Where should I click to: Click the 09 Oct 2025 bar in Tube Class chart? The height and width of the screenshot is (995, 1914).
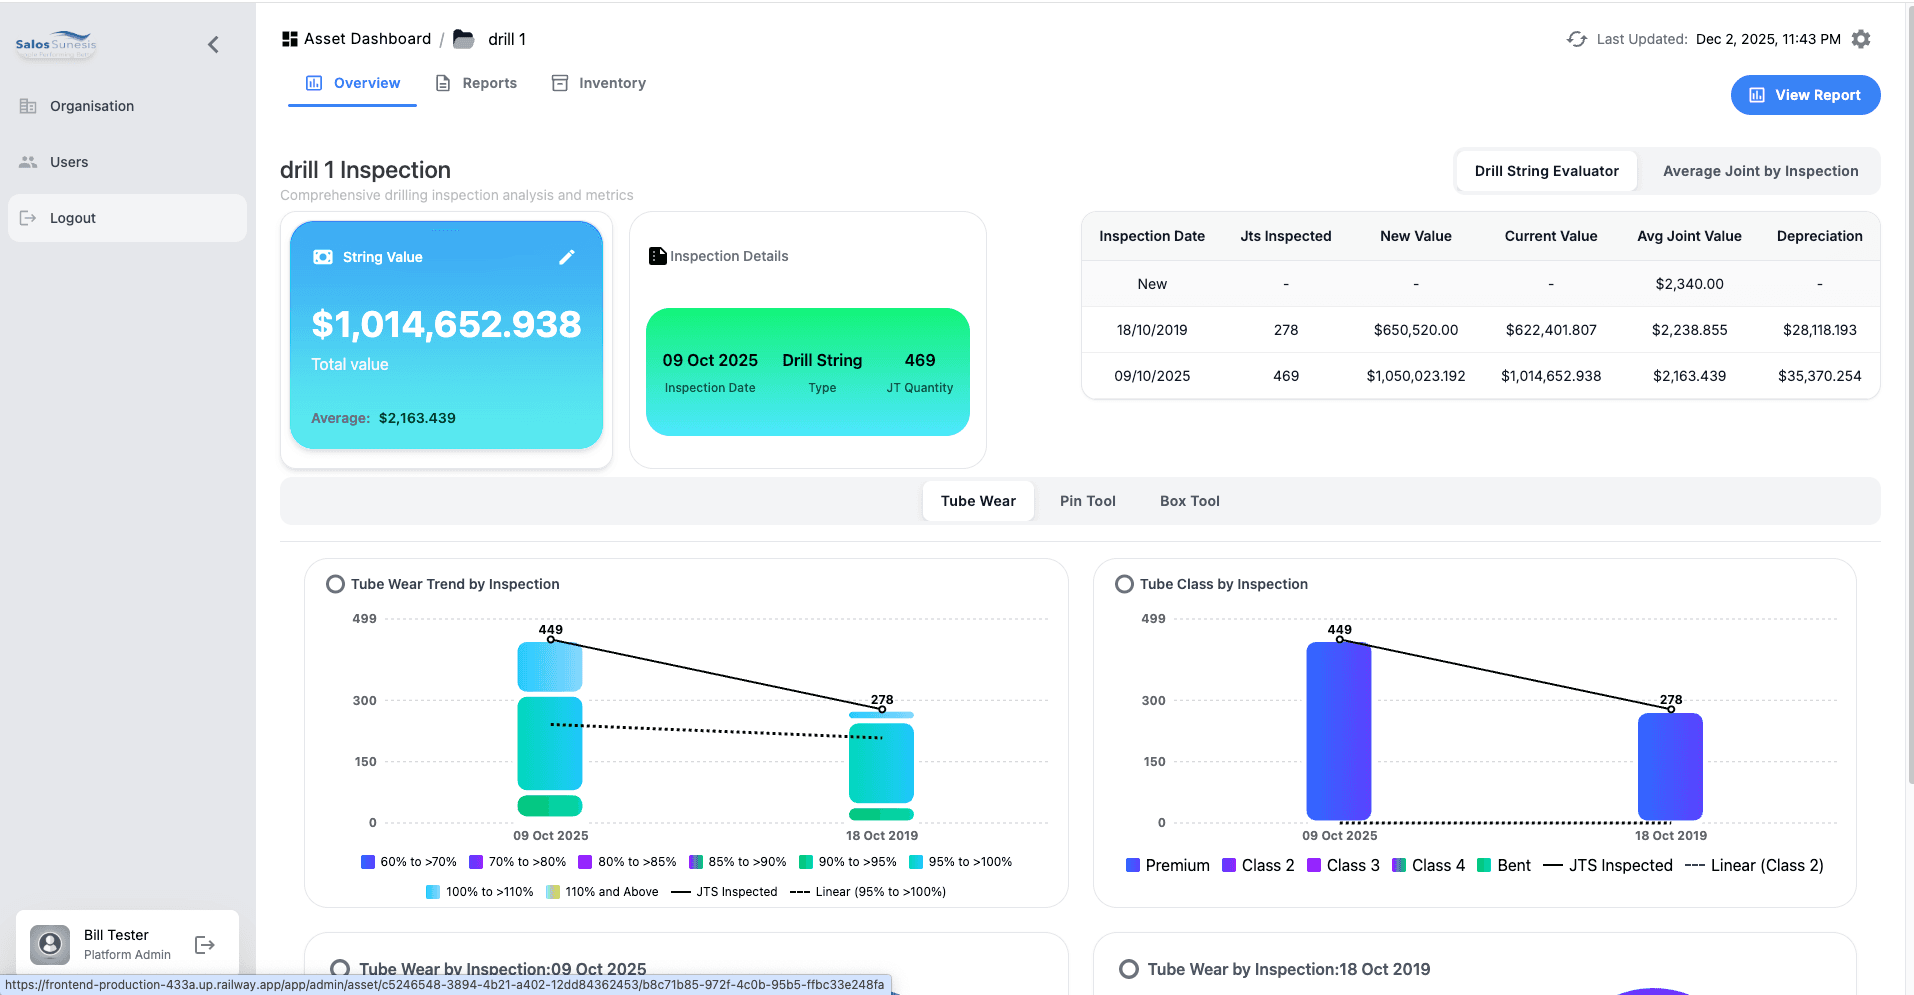(x=1338, y=730)
